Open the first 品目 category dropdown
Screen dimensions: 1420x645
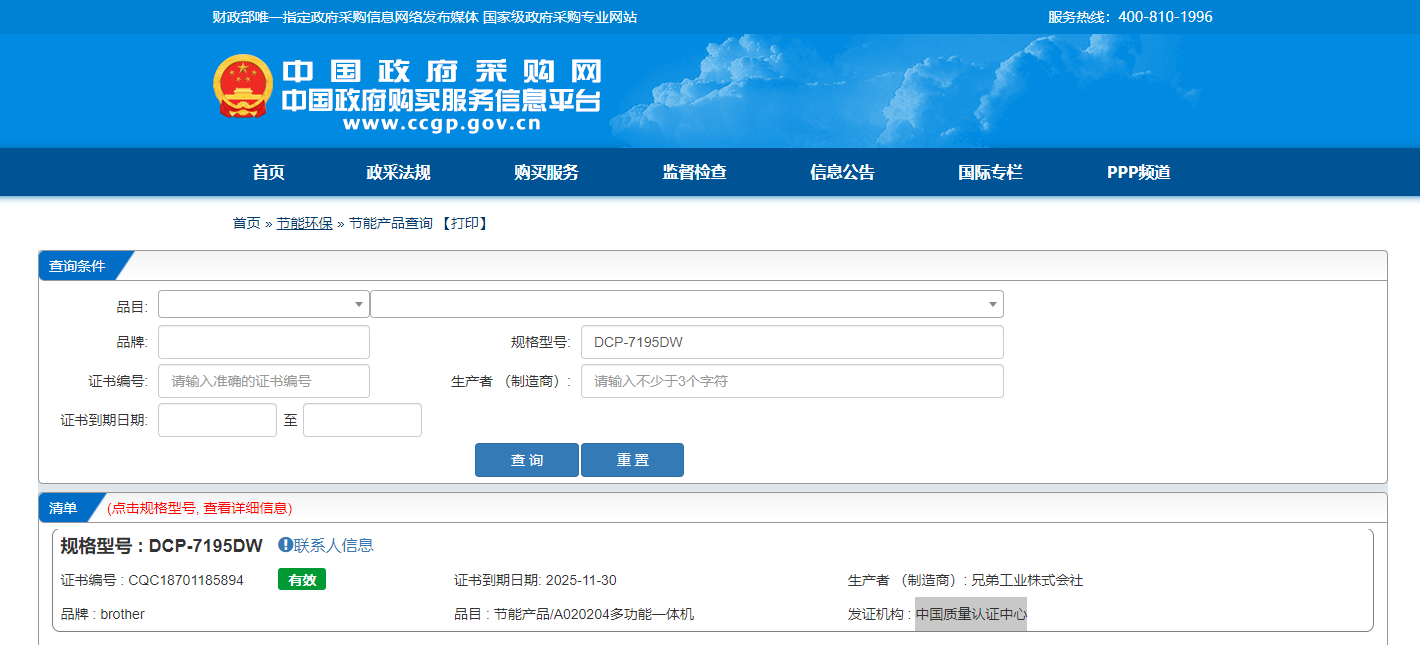click(x=264, y=304)
